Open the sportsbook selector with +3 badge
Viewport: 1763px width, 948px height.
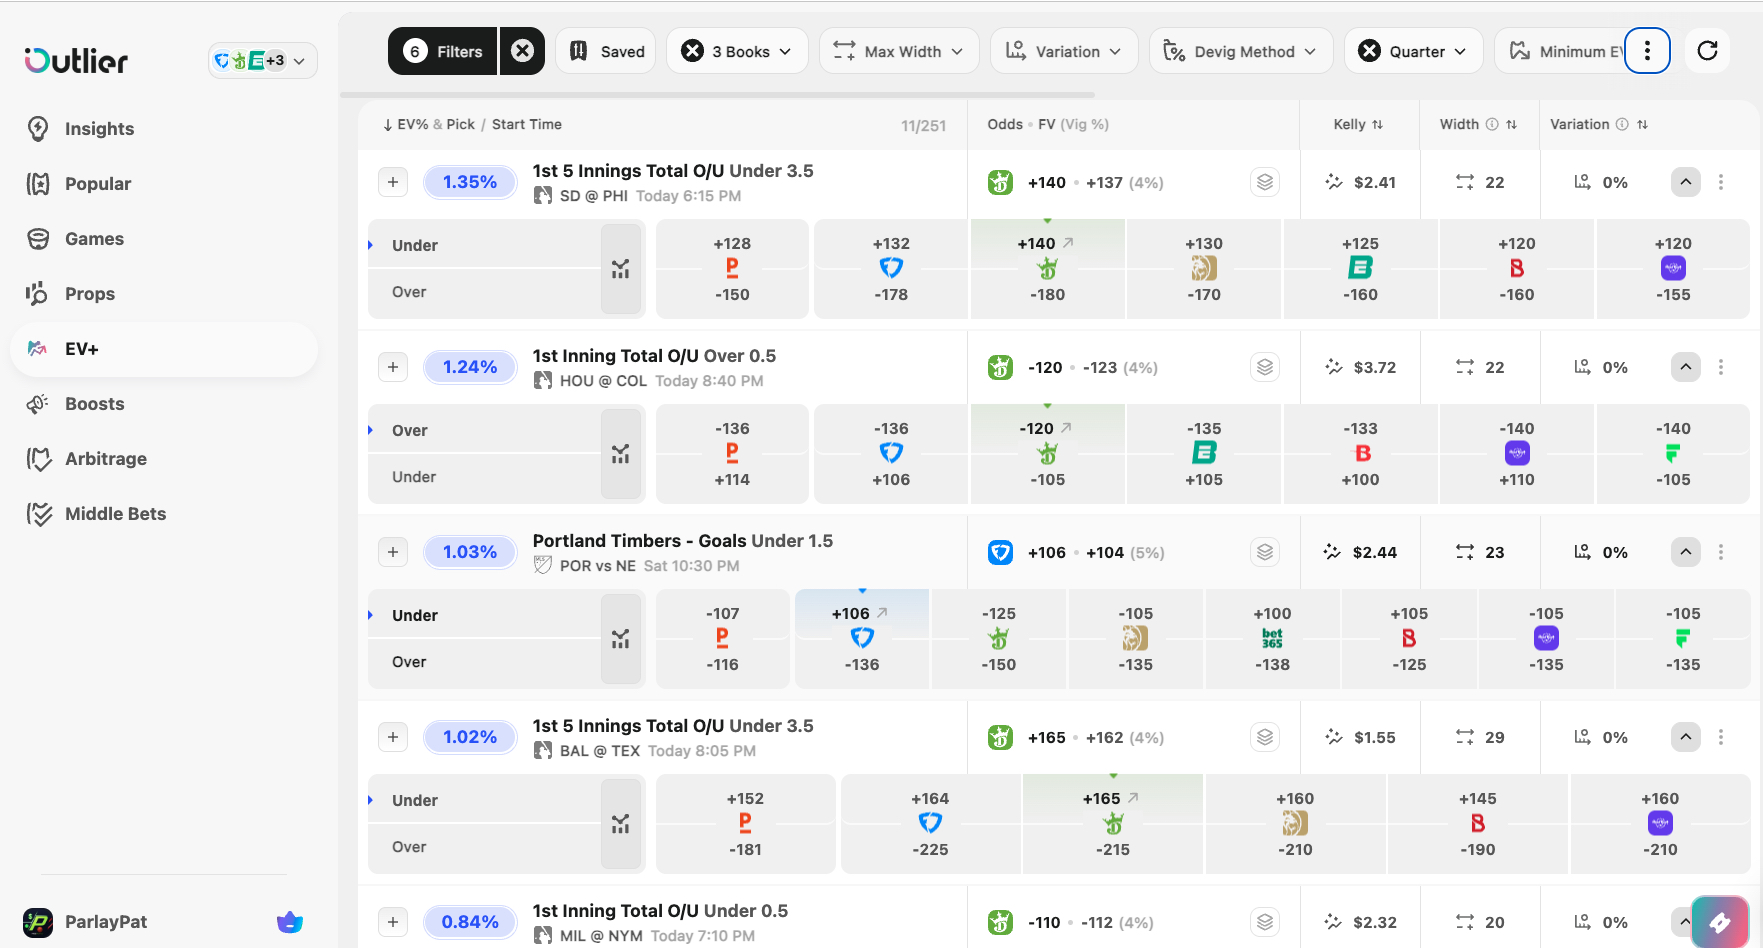click(x=262, y=61)
